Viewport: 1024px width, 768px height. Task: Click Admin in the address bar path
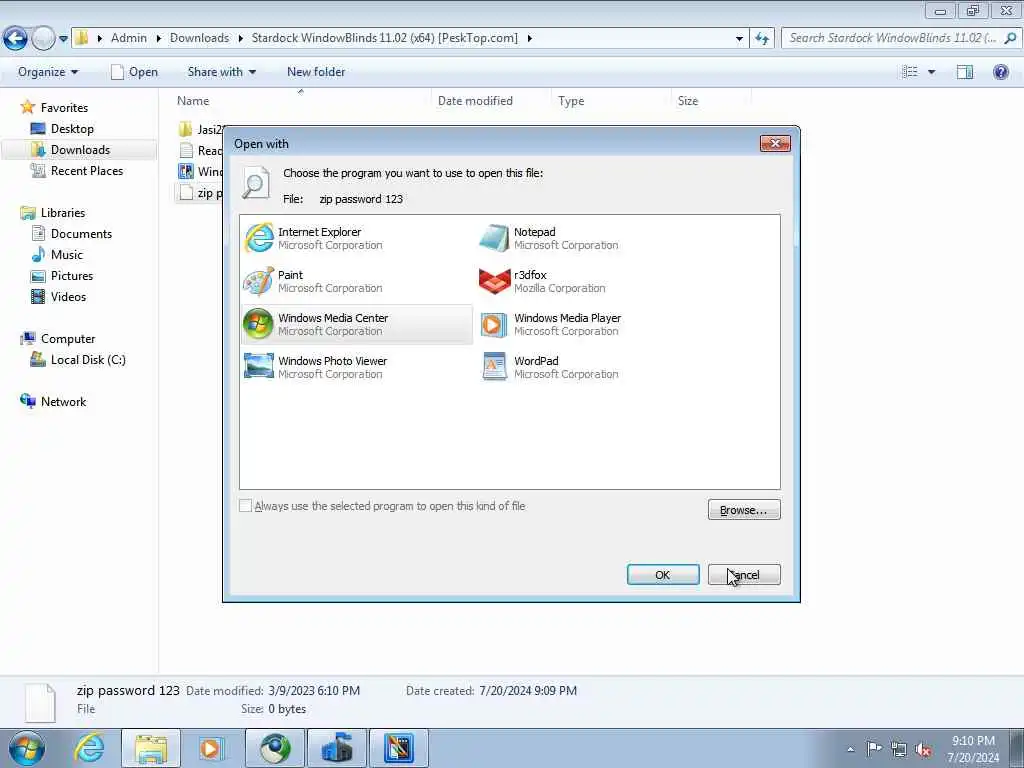tap(129, 38)
